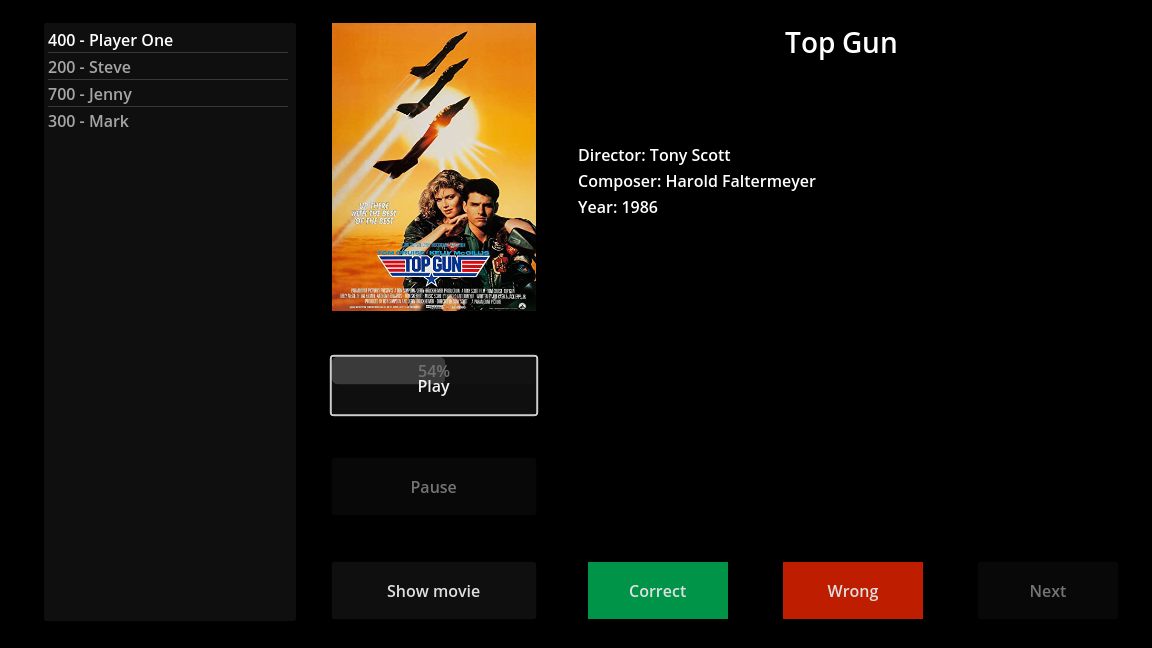This screenshot has height=648, width=1152.
Task: Select '200 - Steve' in the scoreboard
Action: 168,67
